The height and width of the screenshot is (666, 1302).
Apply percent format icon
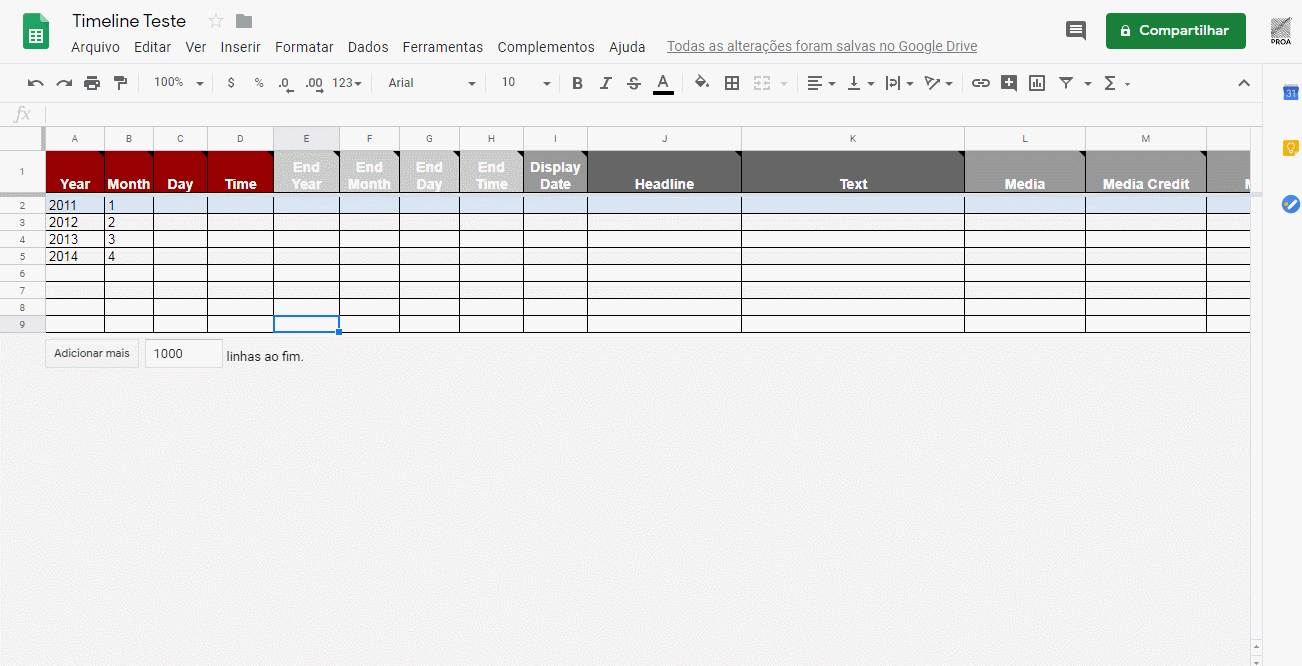click(259, 83)
